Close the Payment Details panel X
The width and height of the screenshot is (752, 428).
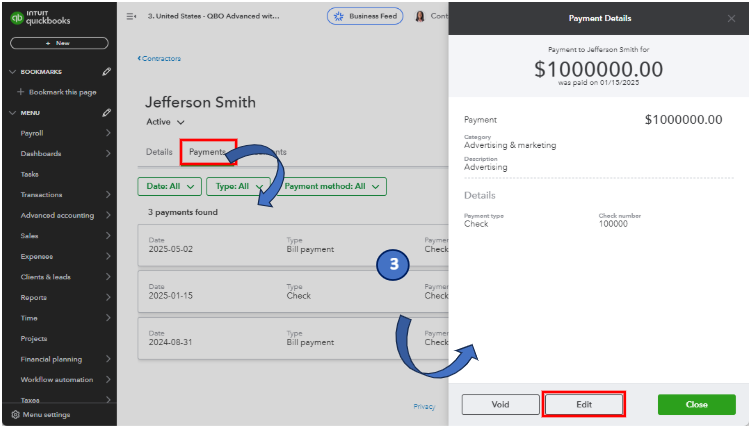tap(731, 19)
